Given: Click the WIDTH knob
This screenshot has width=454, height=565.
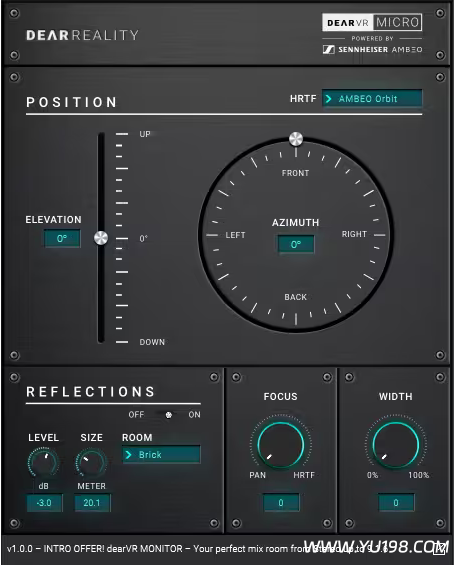Looking at the screenshot, I should coord(396,445).
